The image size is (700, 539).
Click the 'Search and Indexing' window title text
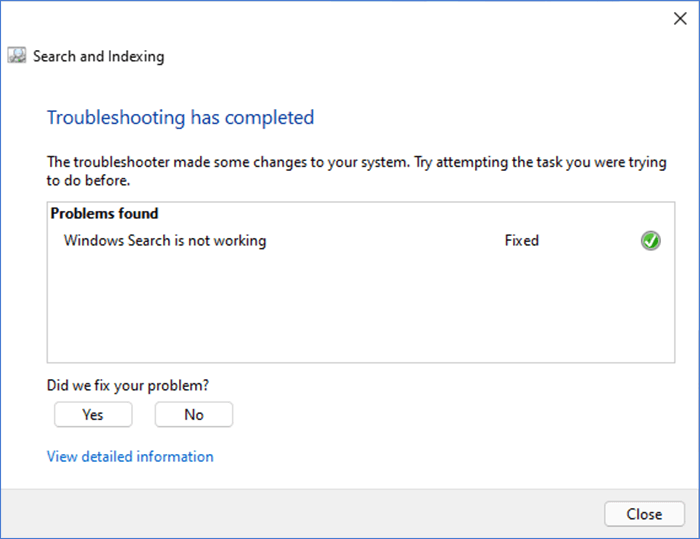(x=98, y=57)
